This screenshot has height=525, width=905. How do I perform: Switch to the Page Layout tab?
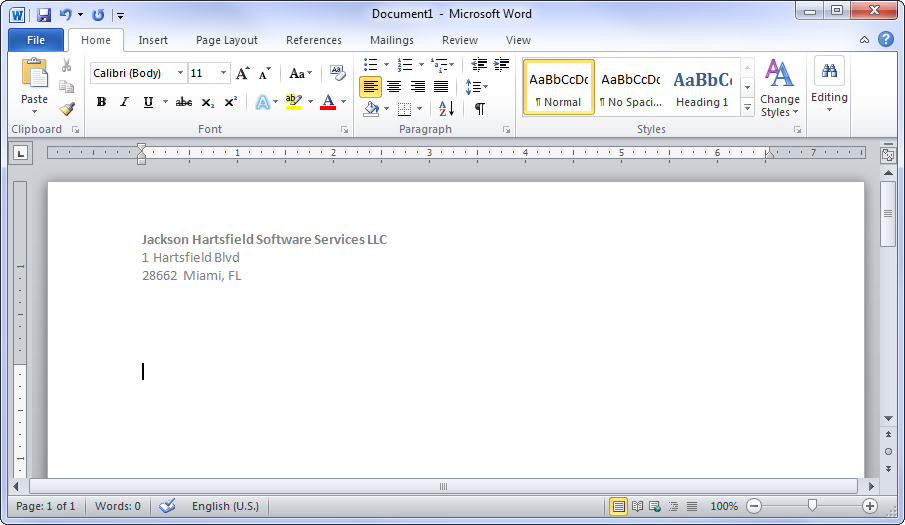pos(227,40)
